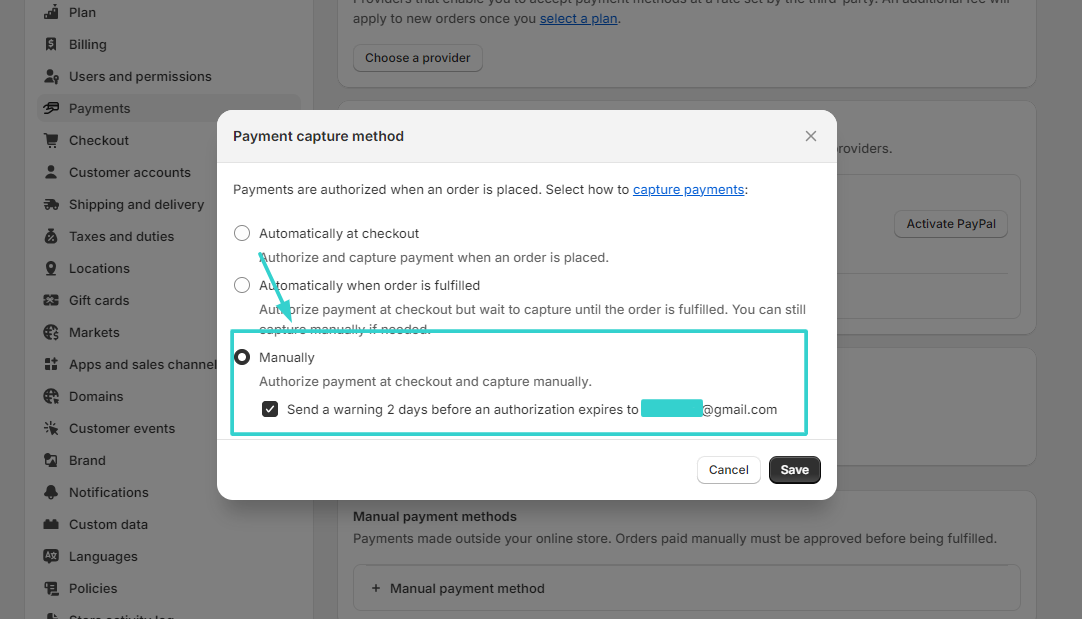Image resolution: width=1082 pixels, height=619 pixels.
Task: Click the Activate PayPal button
Action: [x=950, y=224]
